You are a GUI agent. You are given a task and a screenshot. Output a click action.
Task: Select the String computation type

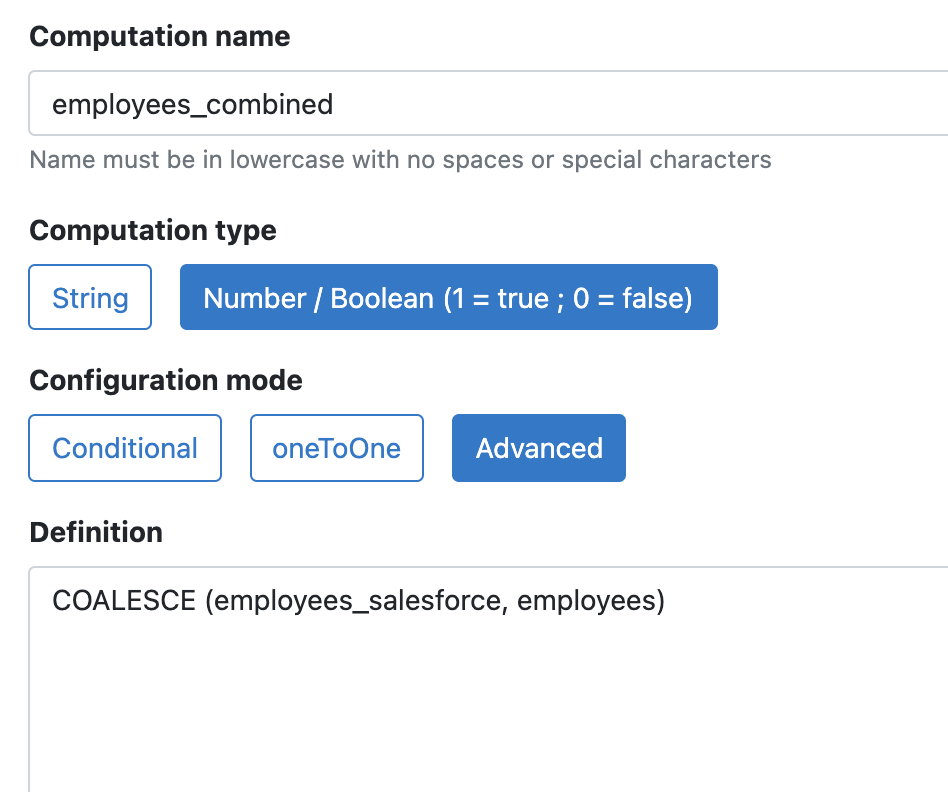point(90,298)
